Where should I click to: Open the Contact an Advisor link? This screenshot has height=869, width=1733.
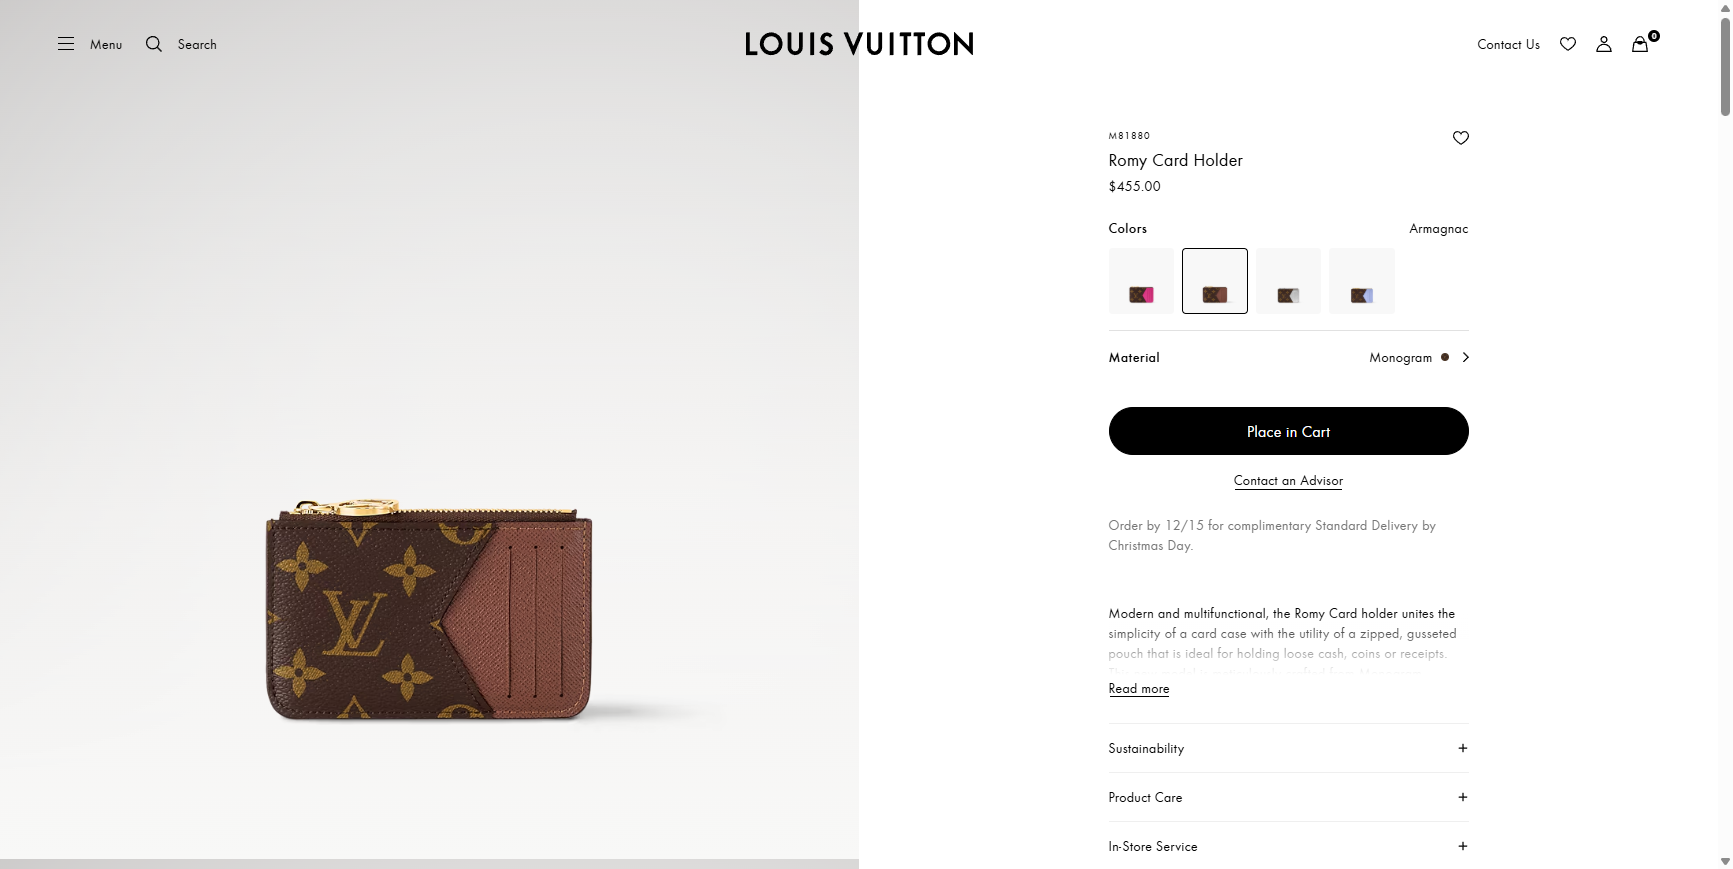coord(1288,481)
